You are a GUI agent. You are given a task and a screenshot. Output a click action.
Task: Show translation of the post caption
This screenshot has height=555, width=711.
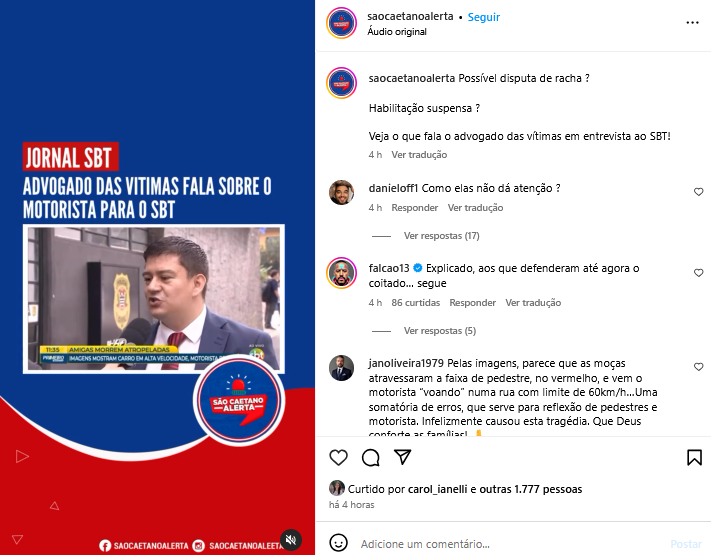(419, 155)
